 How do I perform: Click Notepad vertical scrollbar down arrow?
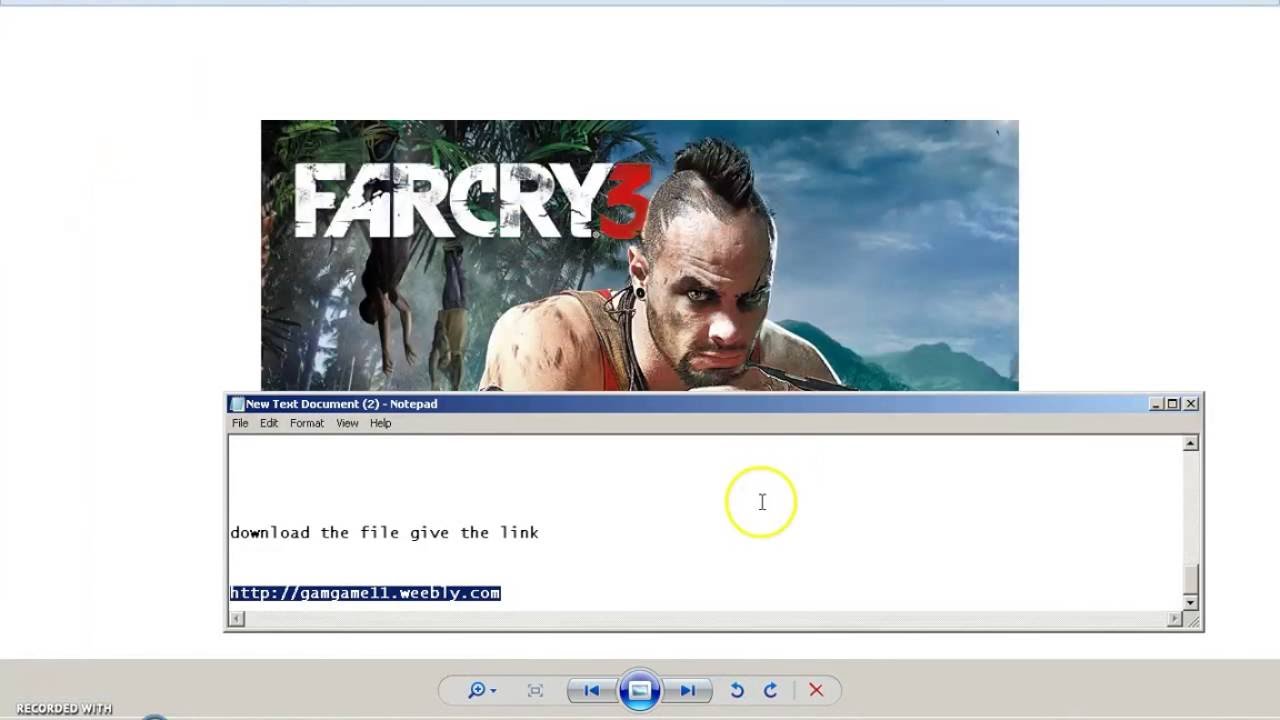tap(1190, 602)
